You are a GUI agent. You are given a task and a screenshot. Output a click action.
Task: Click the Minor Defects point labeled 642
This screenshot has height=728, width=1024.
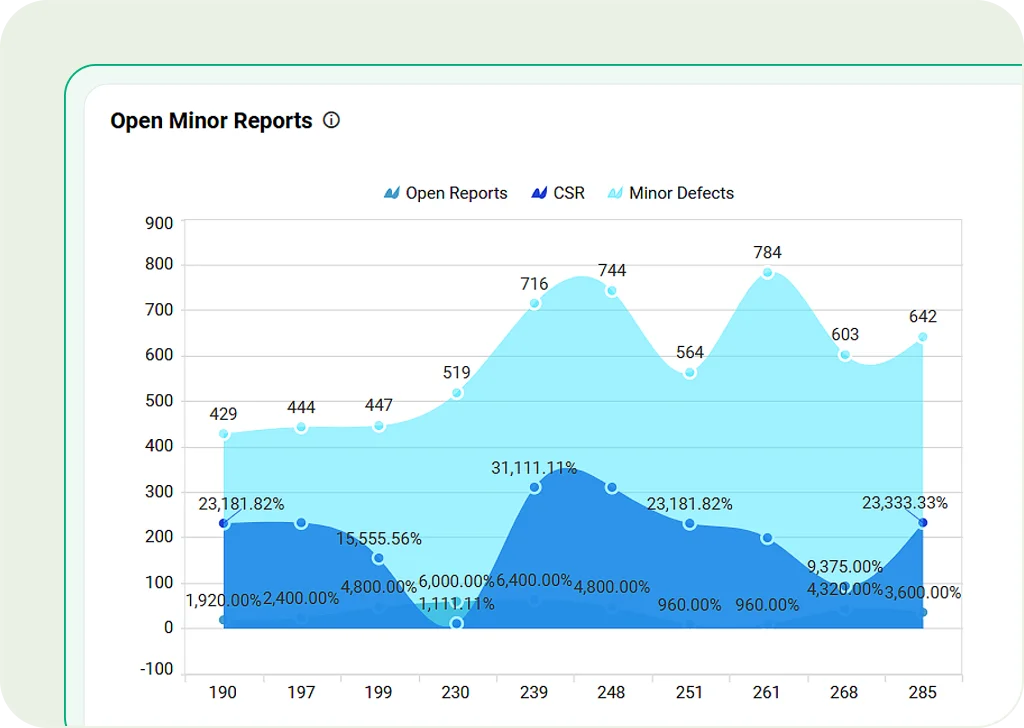click(922, 337)
